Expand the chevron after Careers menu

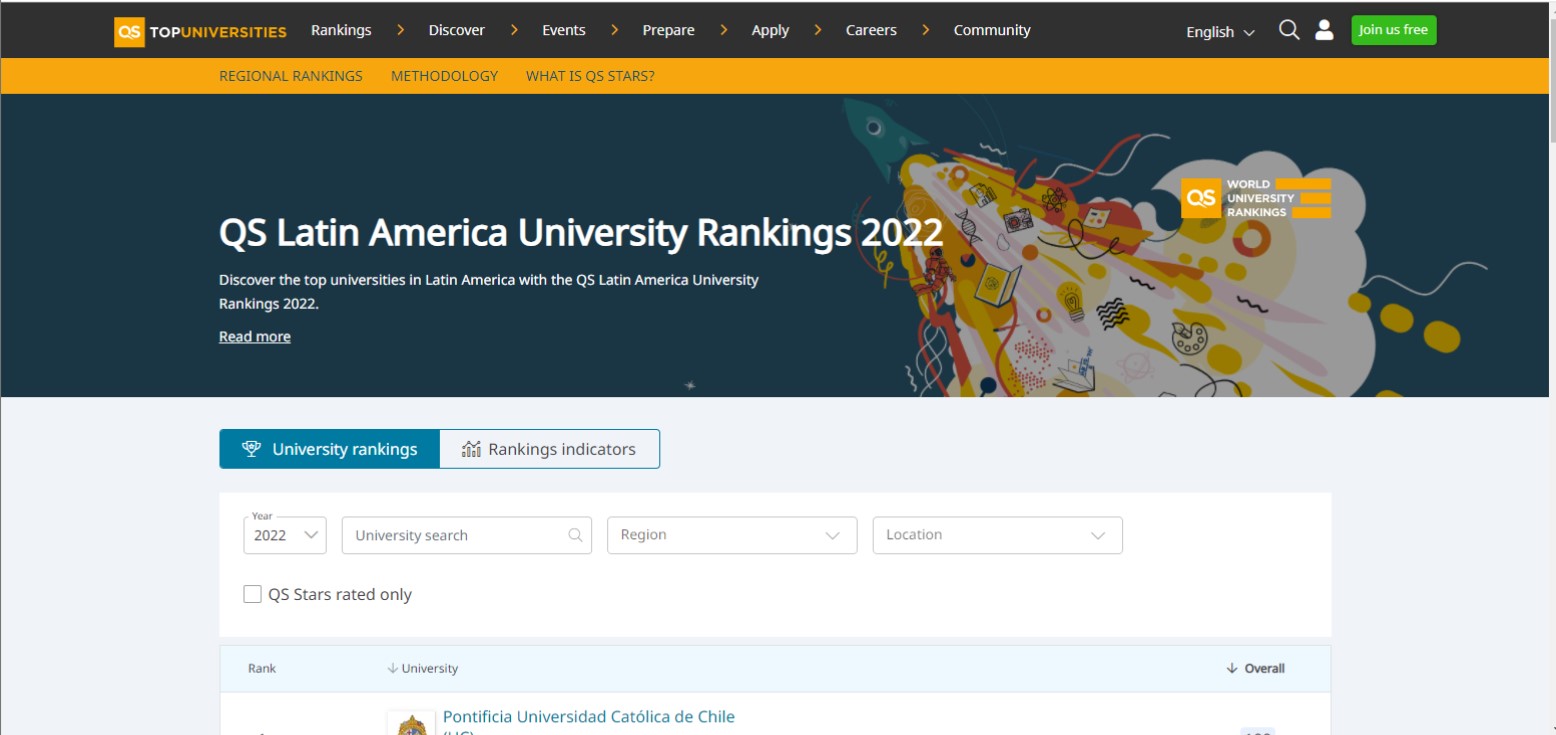click(926, 30)
